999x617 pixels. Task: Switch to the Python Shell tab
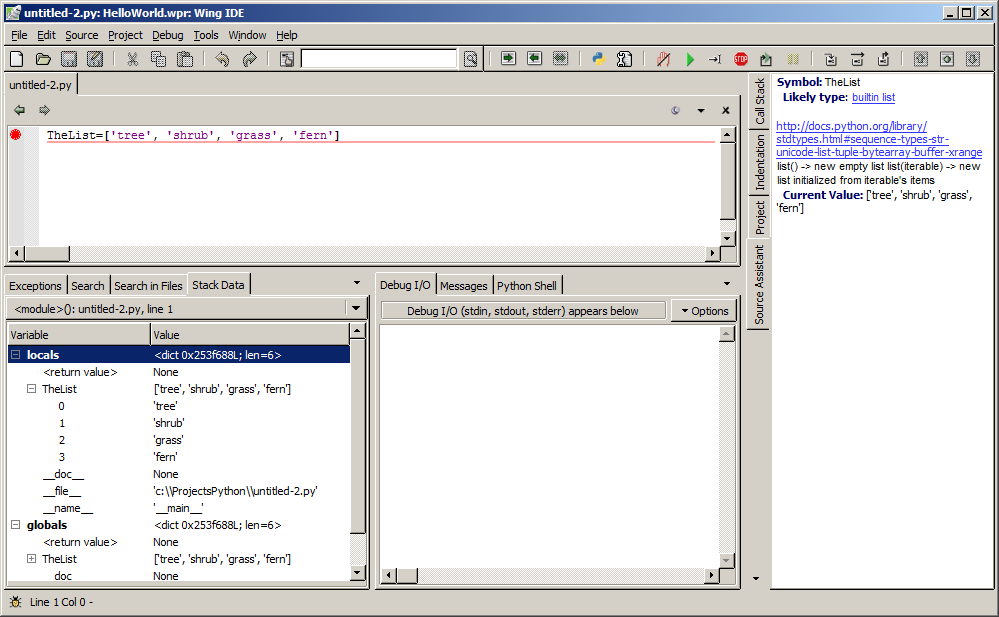pos(526,286)
